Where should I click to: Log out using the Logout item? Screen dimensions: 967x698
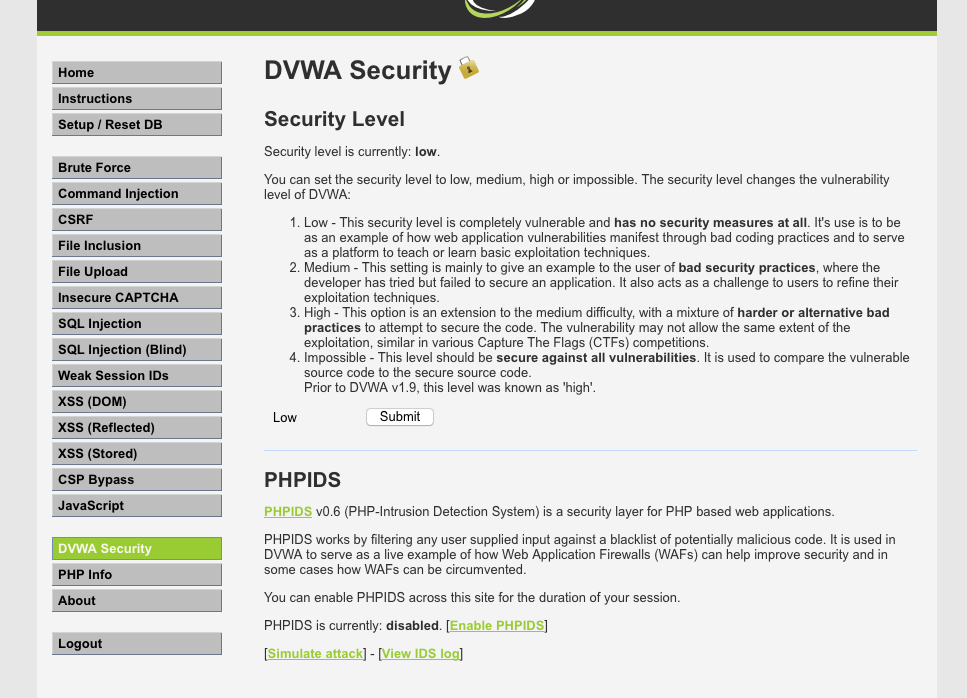coord(137,643)
